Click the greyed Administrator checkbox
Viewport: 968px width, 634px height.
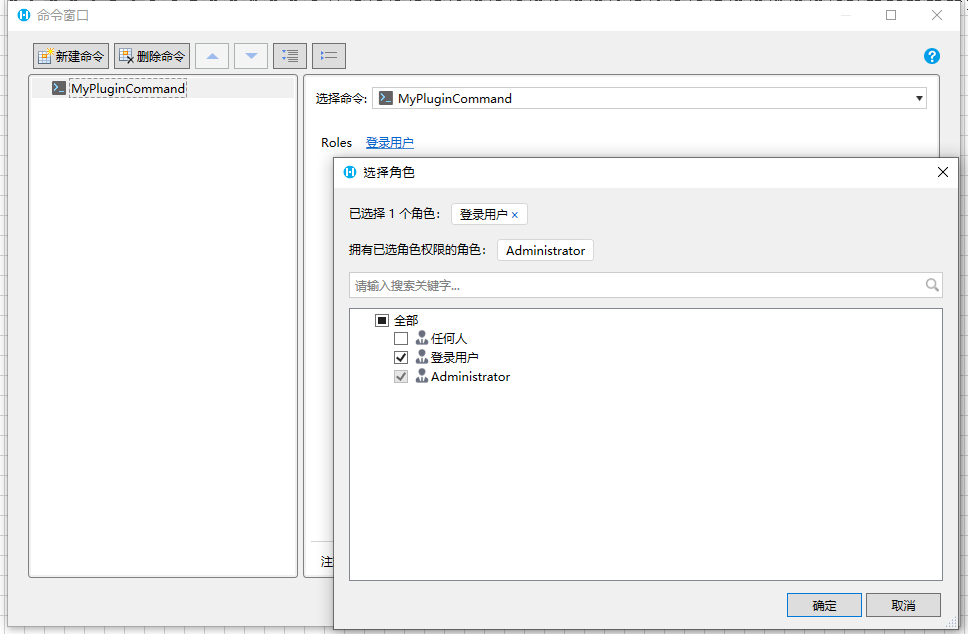401,377
